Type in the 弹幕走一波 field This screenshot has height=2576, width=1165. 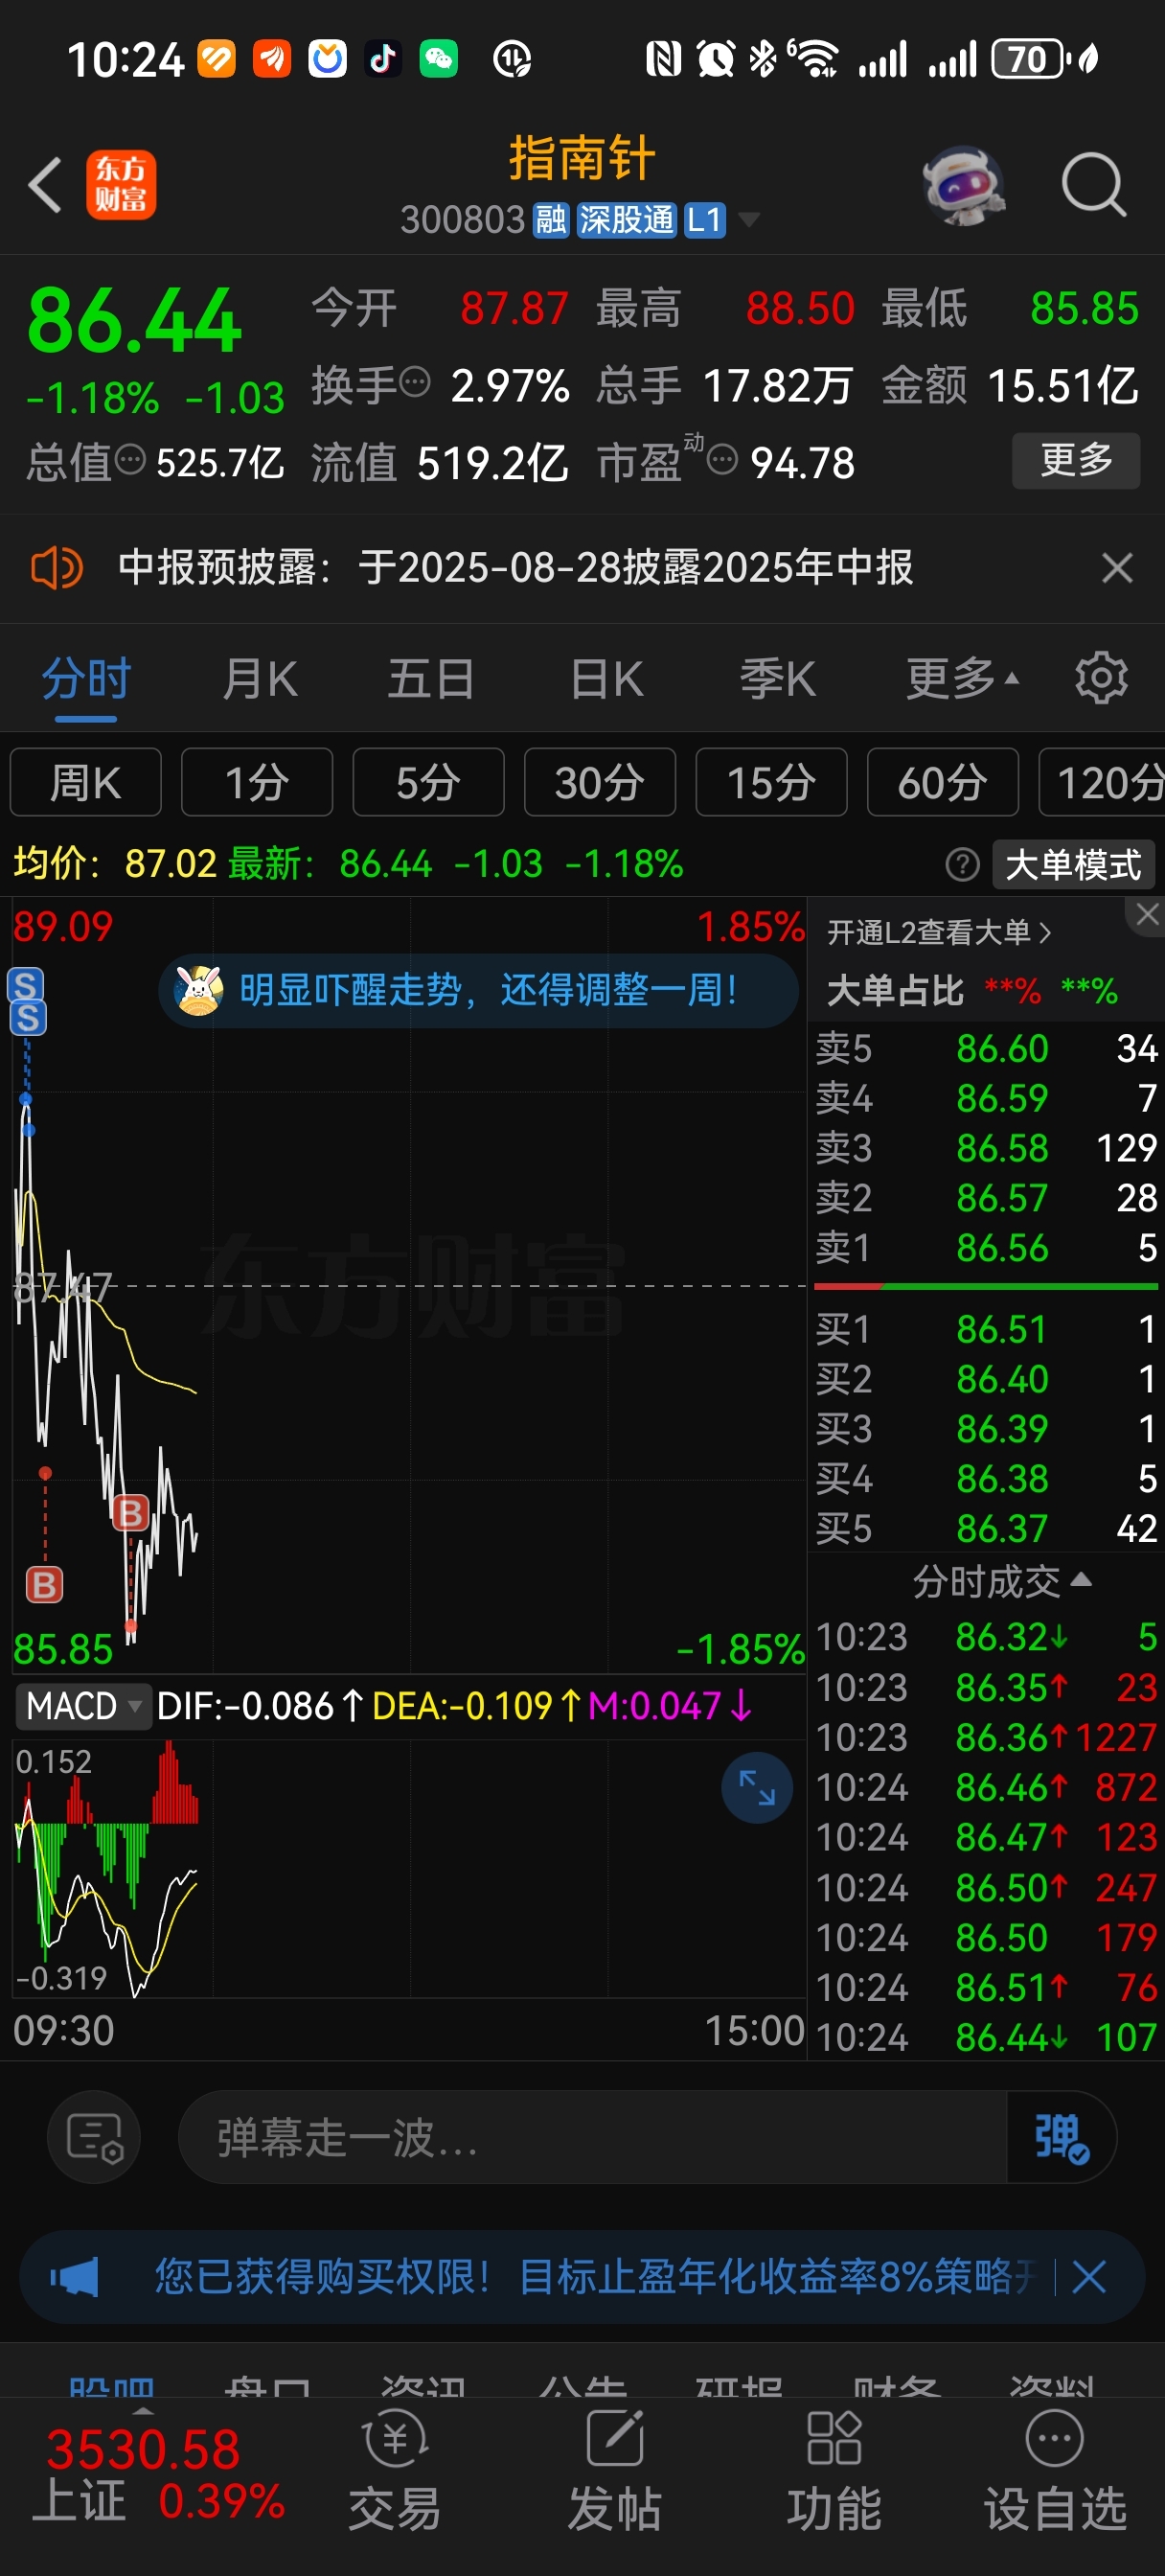(x=592, y=2138)
